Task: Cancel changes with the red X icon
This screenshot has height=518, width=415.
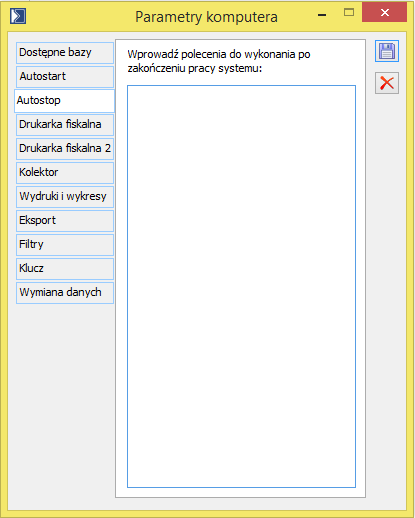Action: pos(387,83)
